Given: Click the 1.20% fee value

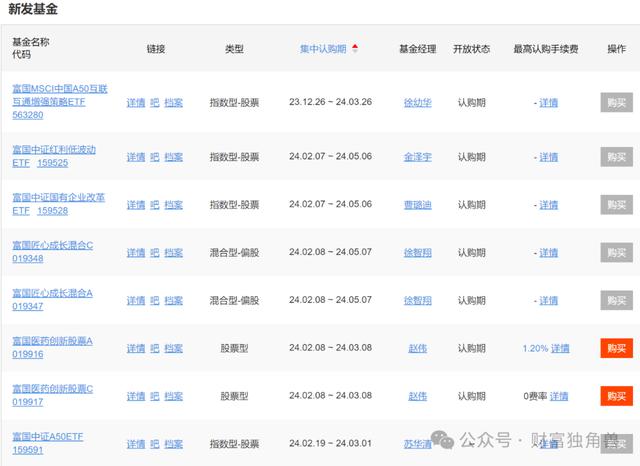Looking at the screenshot, I should tap(535, 348).
